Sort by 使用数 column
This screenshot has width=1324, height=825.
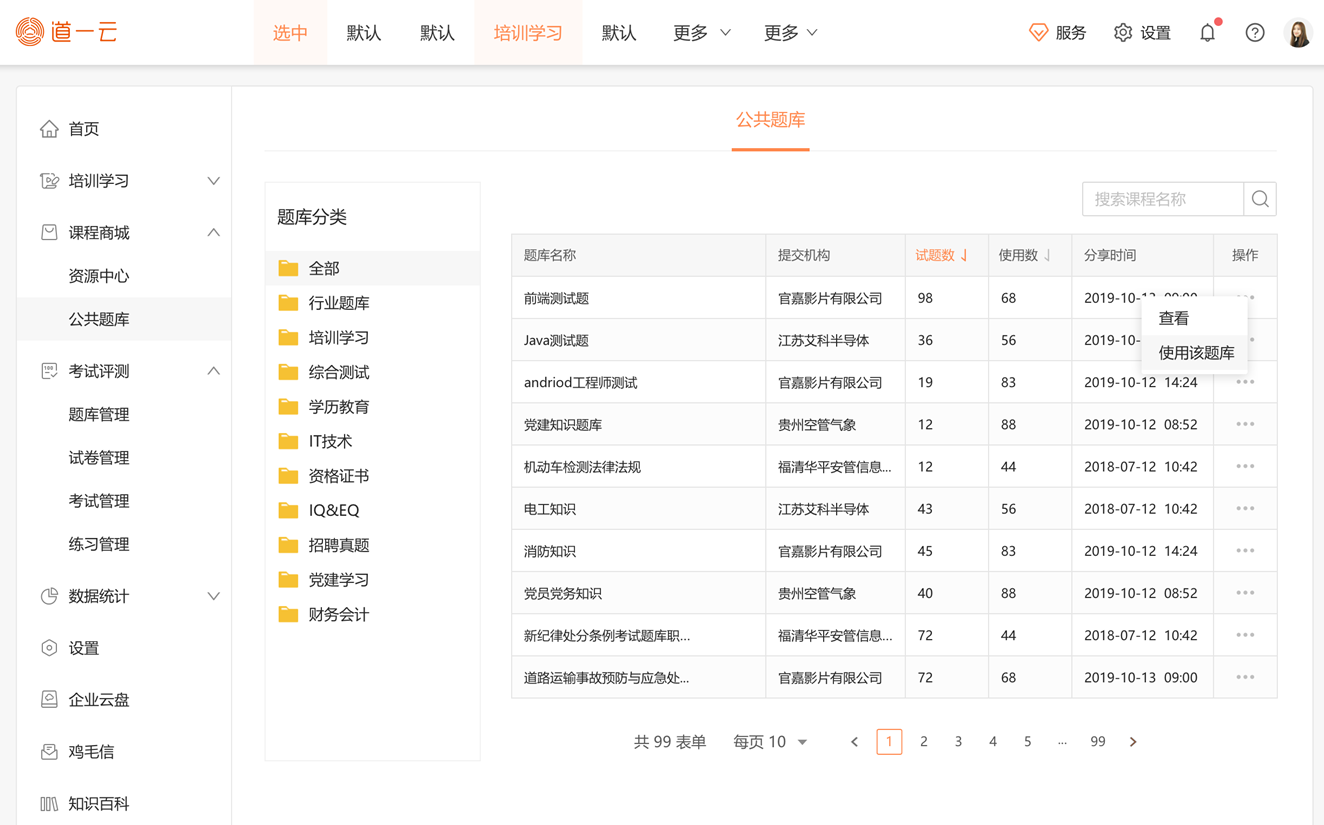tap(1024, 256)
